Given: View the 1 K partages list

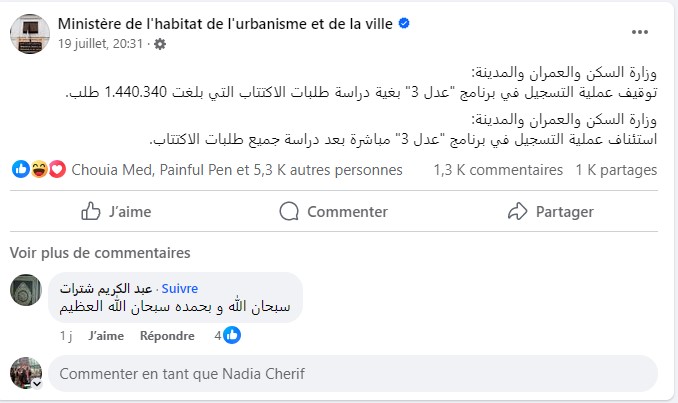Looking at the screenshot, I should click(x=617, y=170).
